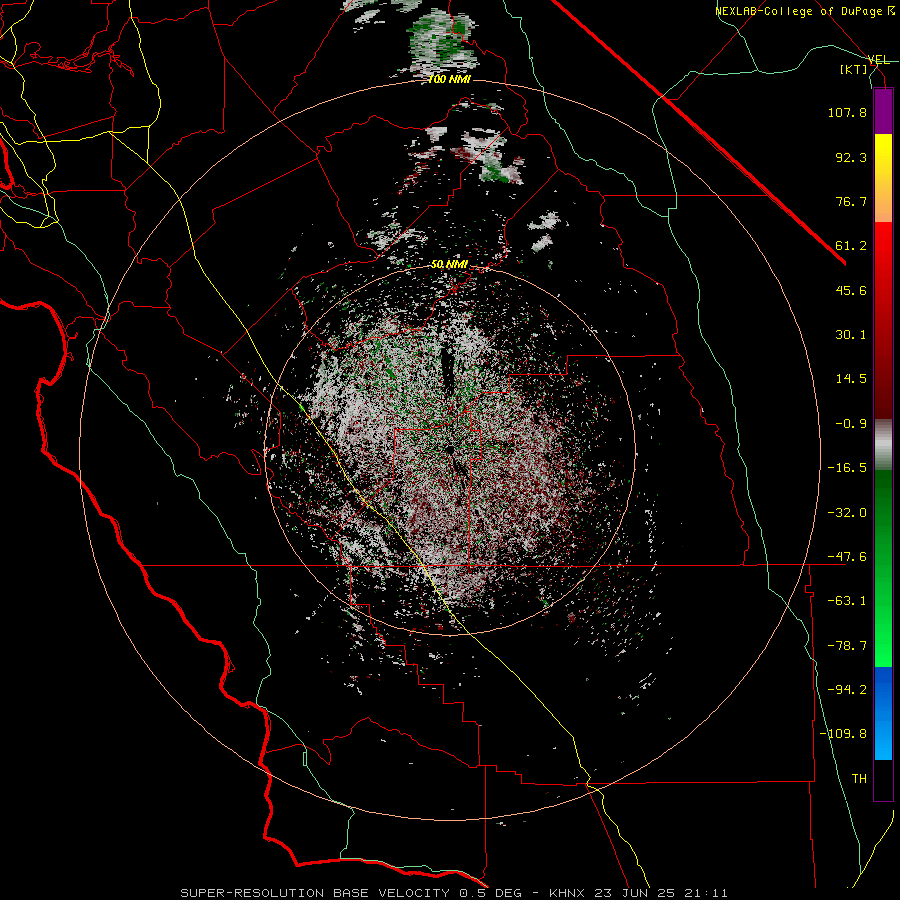The width and height of the screenshot is (900, 900).
Task: Click the VEL legend title
Action: (x=879, y=60)
